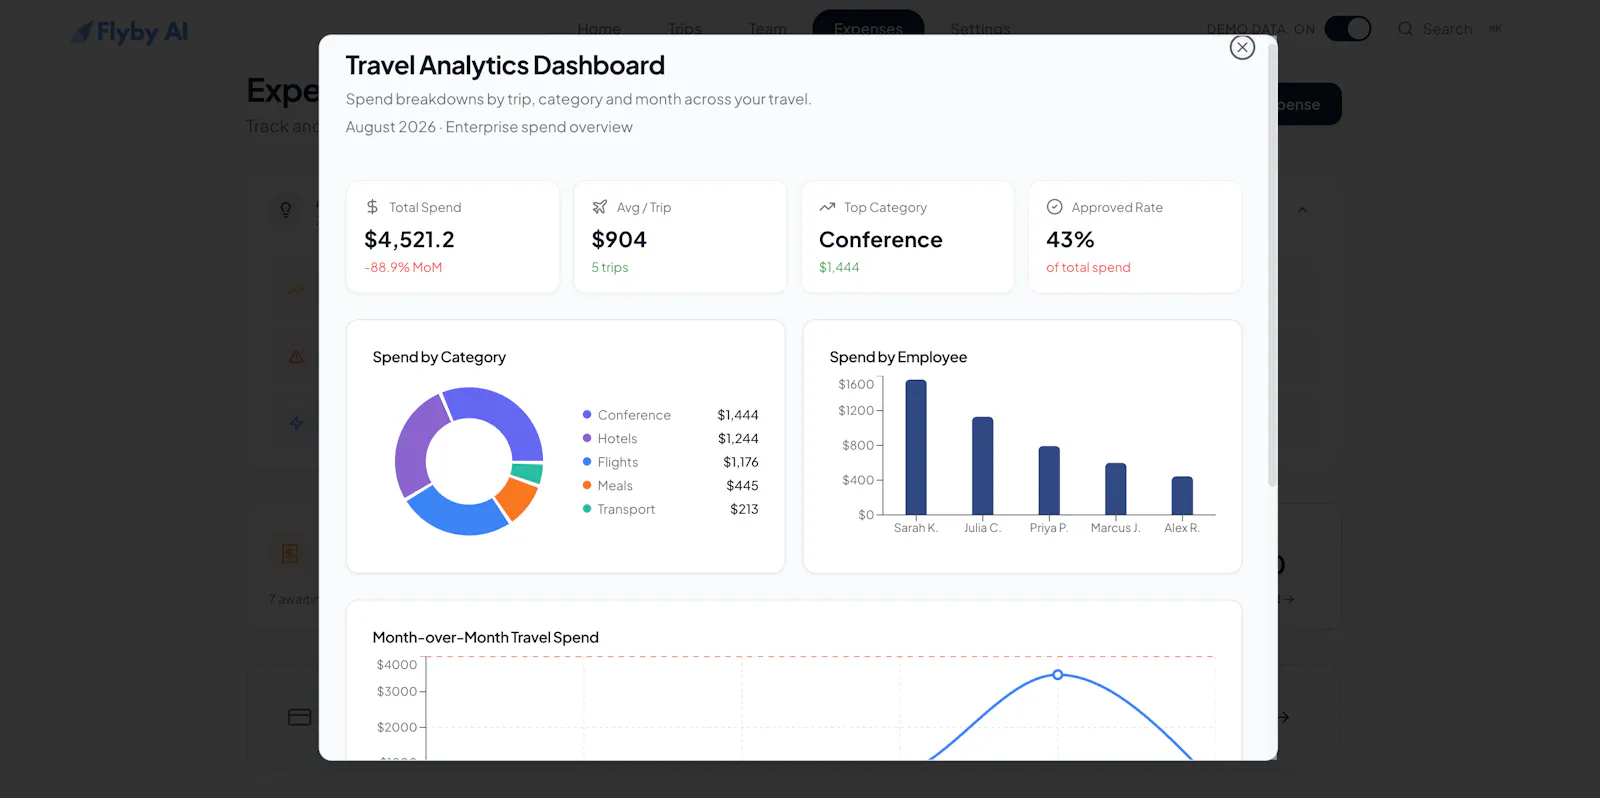
Task: Click the $1,176 Flights amount
Action: [741, 462]
